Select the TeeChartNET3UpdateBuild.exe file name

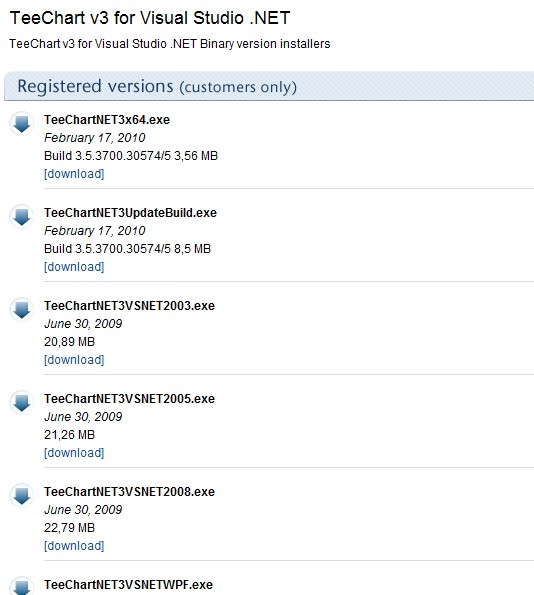click(x=130, y=212)
